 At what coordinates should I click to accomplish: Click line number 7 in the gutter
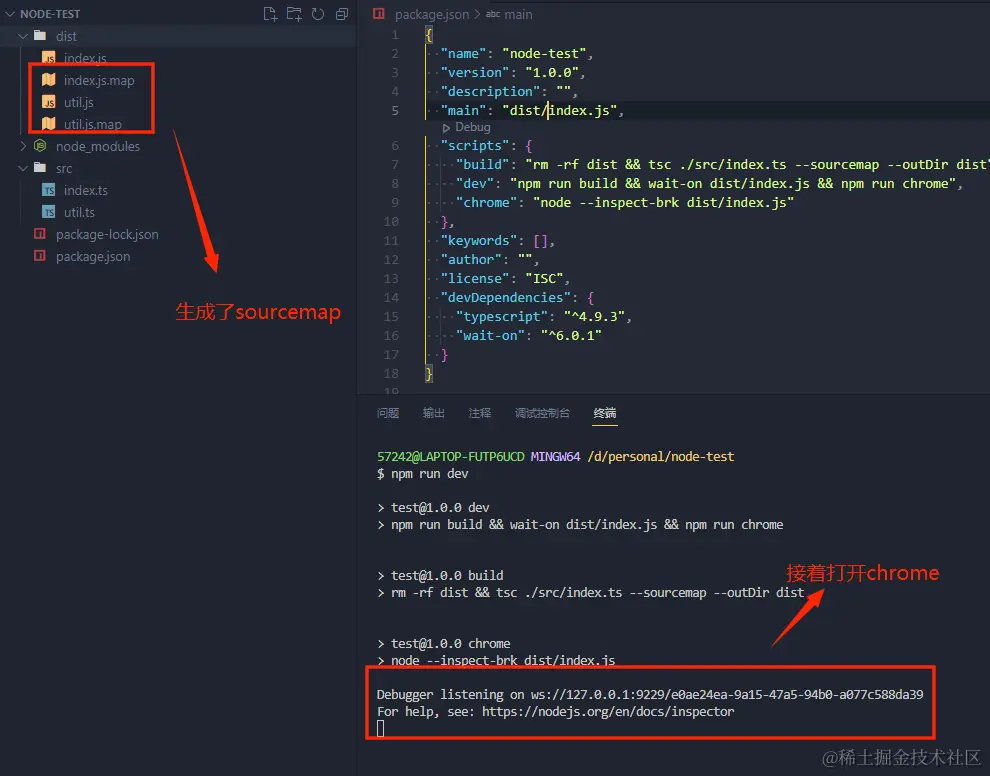point(395,165)
